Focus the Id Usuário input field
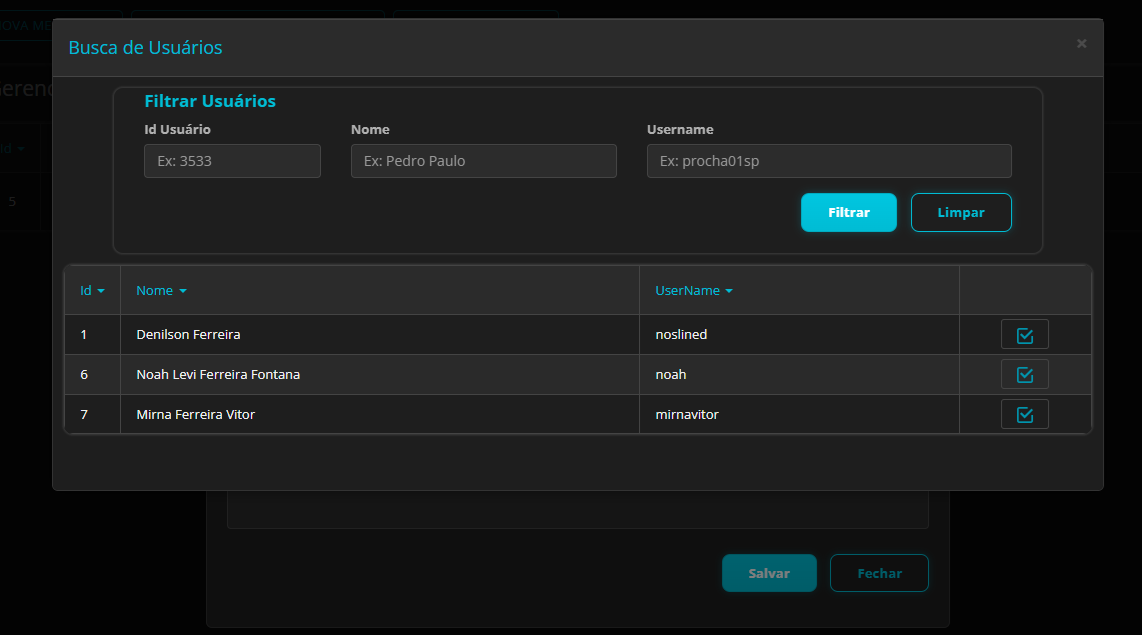Screen dimensions: 1142x635 pyautogui.click(x=232, y=161)
